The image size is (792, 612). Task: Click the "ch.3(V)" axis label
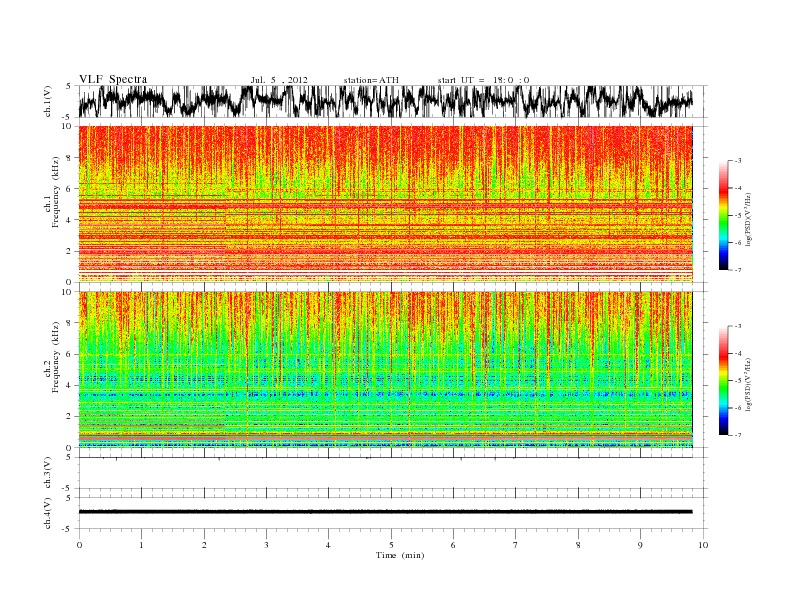point(48,474)
